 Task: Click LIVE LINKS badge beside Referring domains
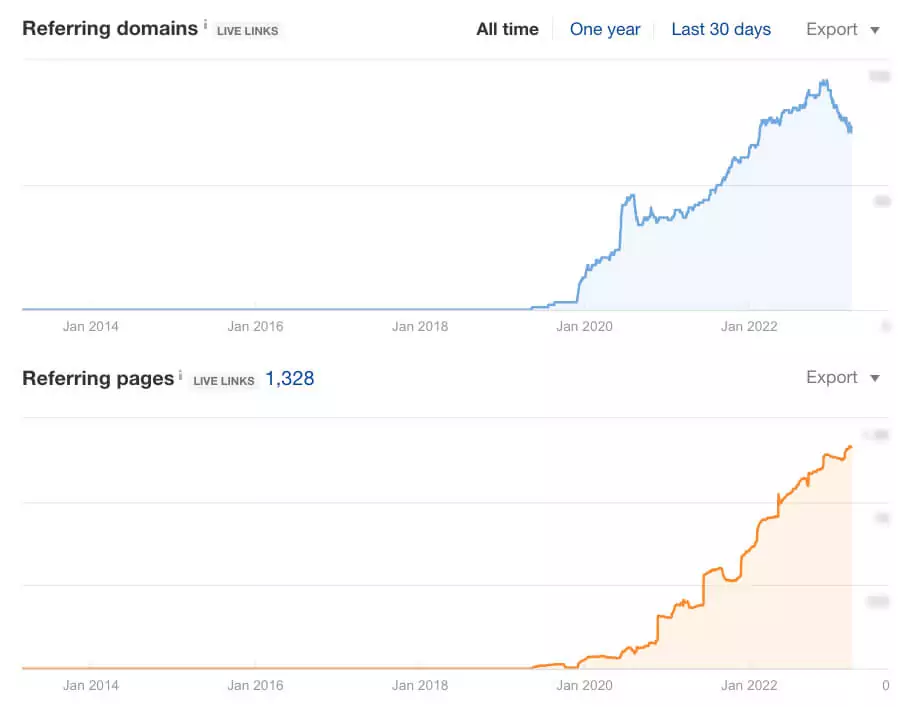pyautogui.click(x=247, y=31)
